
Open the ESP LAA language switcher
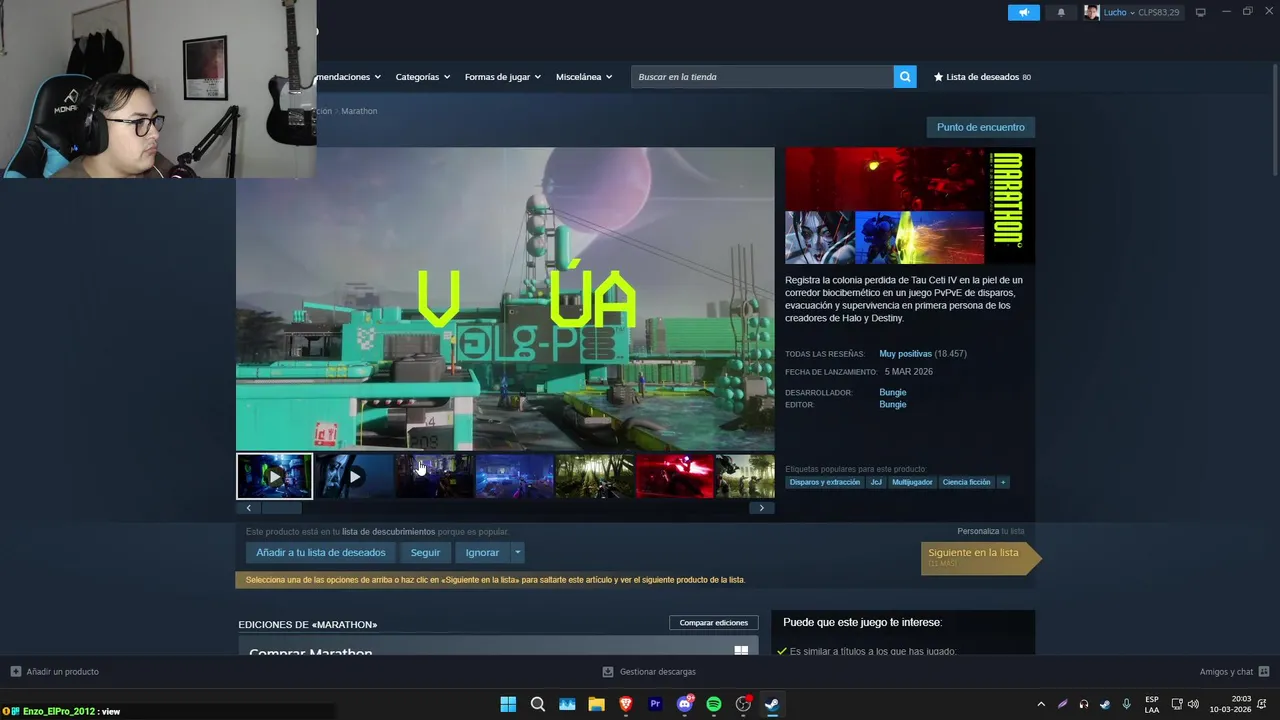(x=1152, y=704)
